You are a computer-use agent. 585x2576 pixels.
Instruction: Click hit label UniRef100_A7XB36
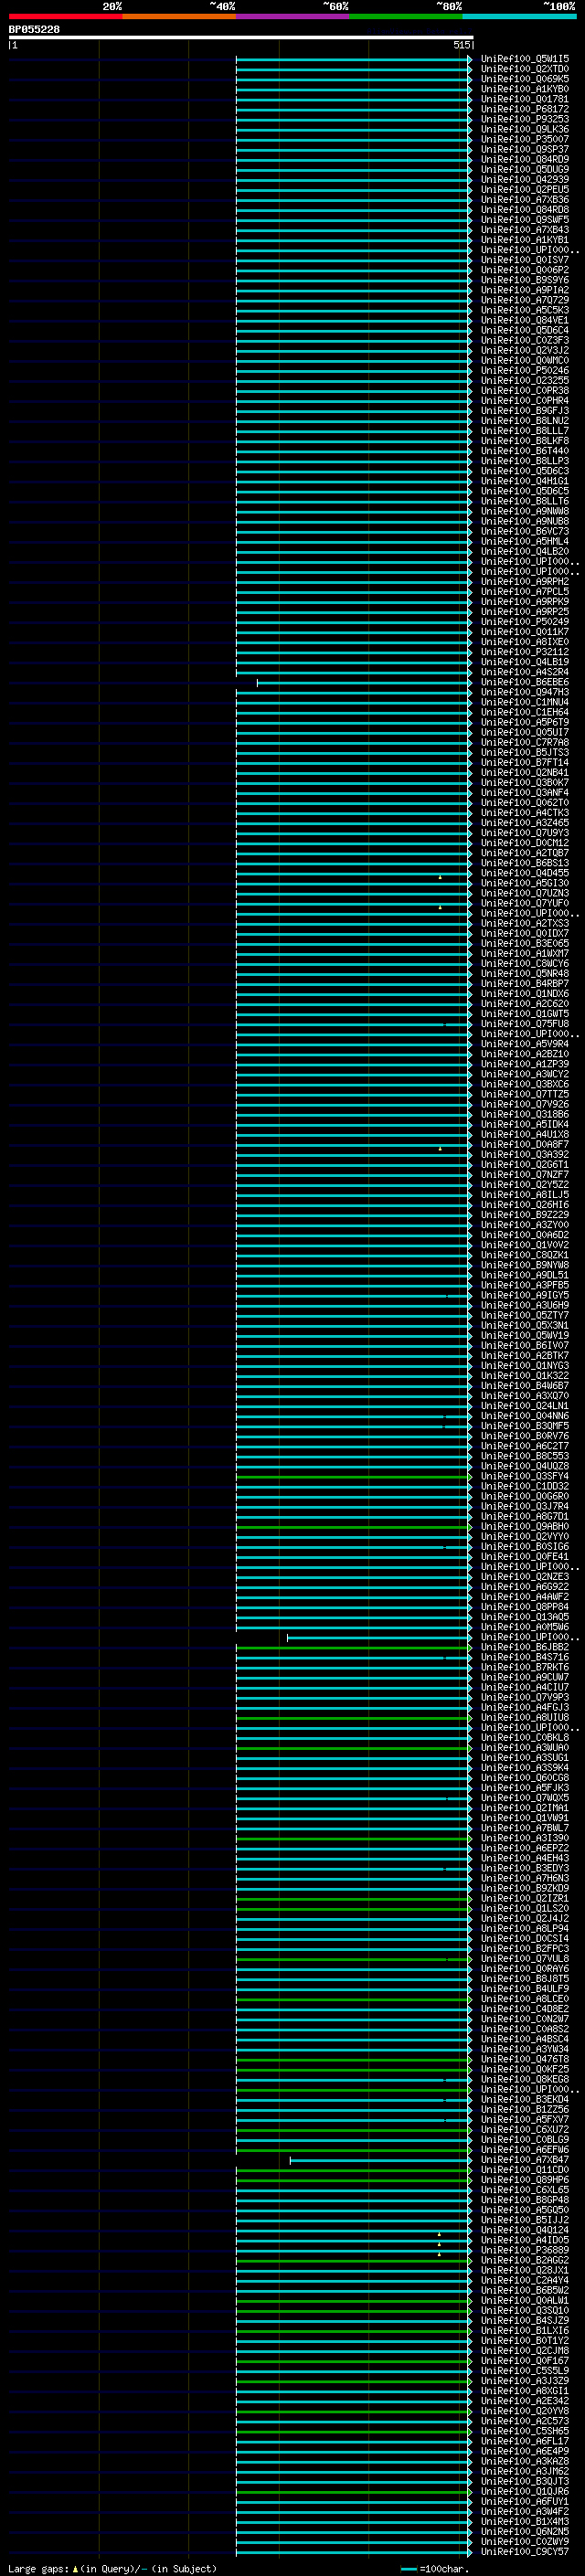coord(525,200)
